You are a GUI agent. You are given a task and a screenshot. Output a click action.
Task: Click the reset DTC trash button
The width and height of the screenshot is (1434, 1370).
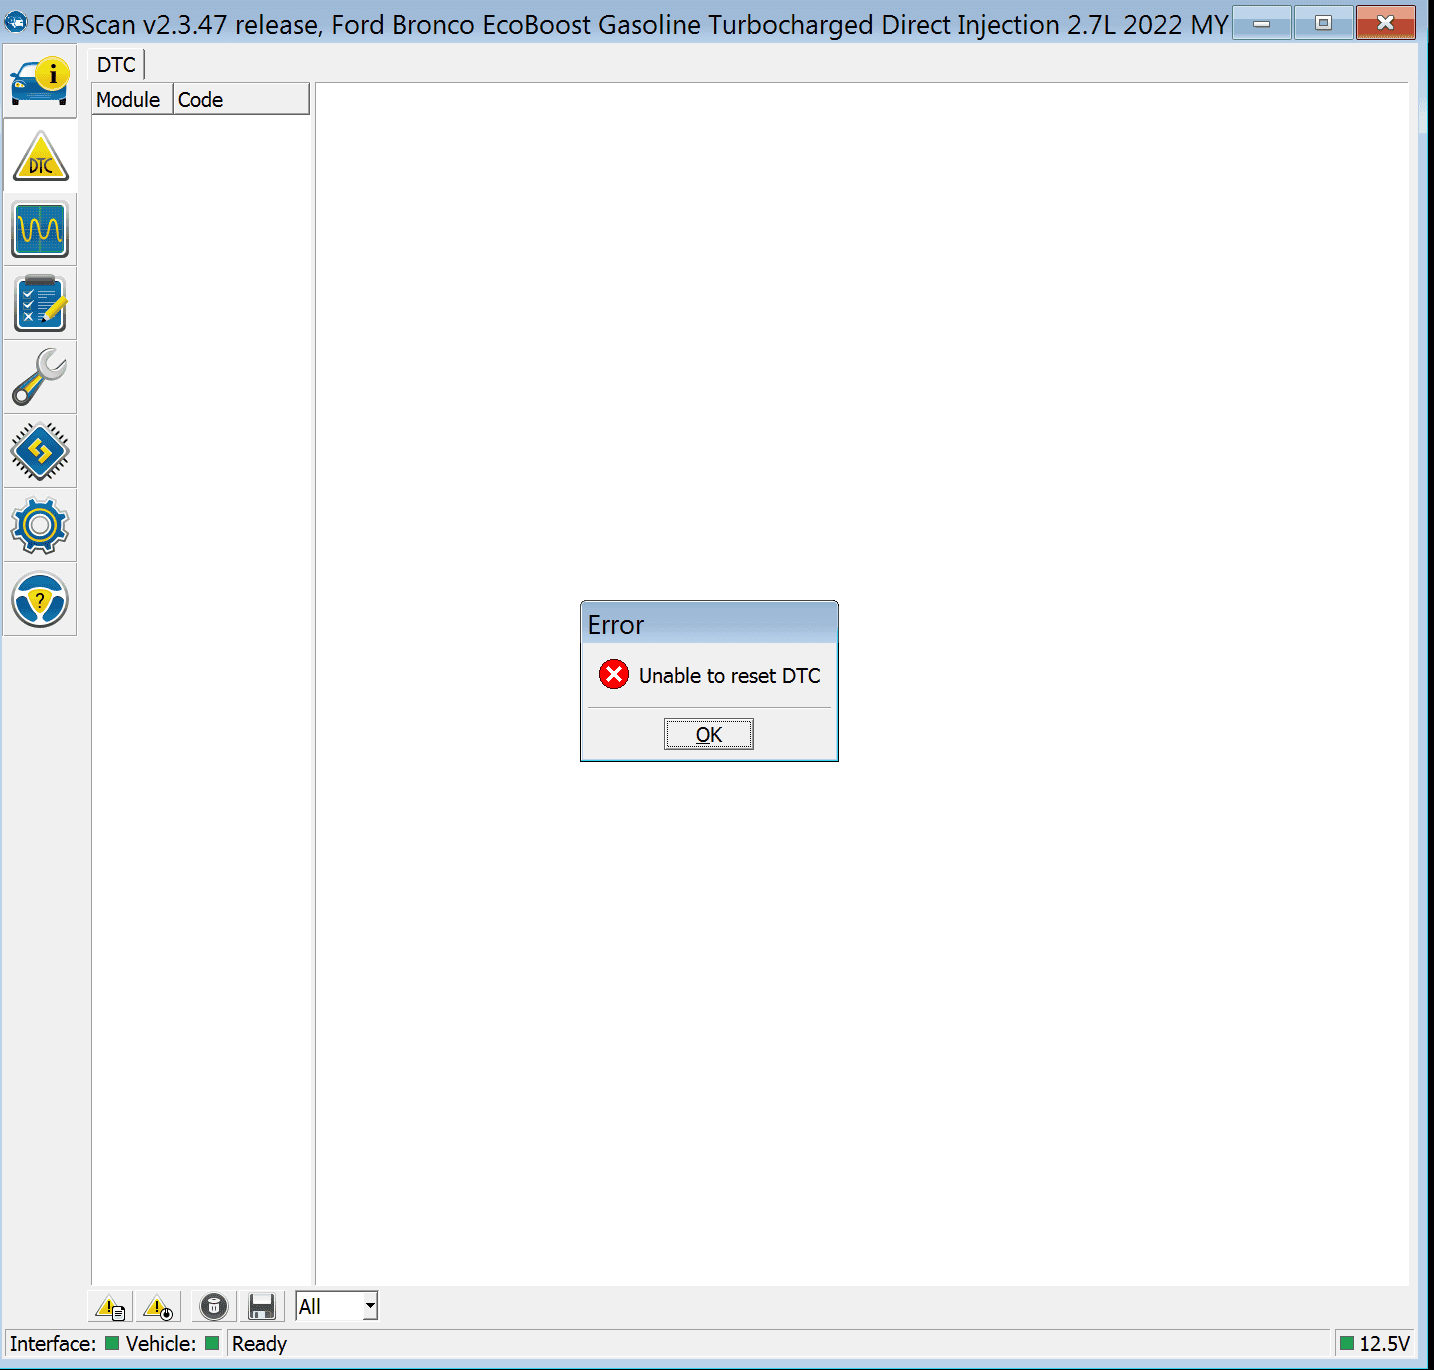(x=214, y=1307)
